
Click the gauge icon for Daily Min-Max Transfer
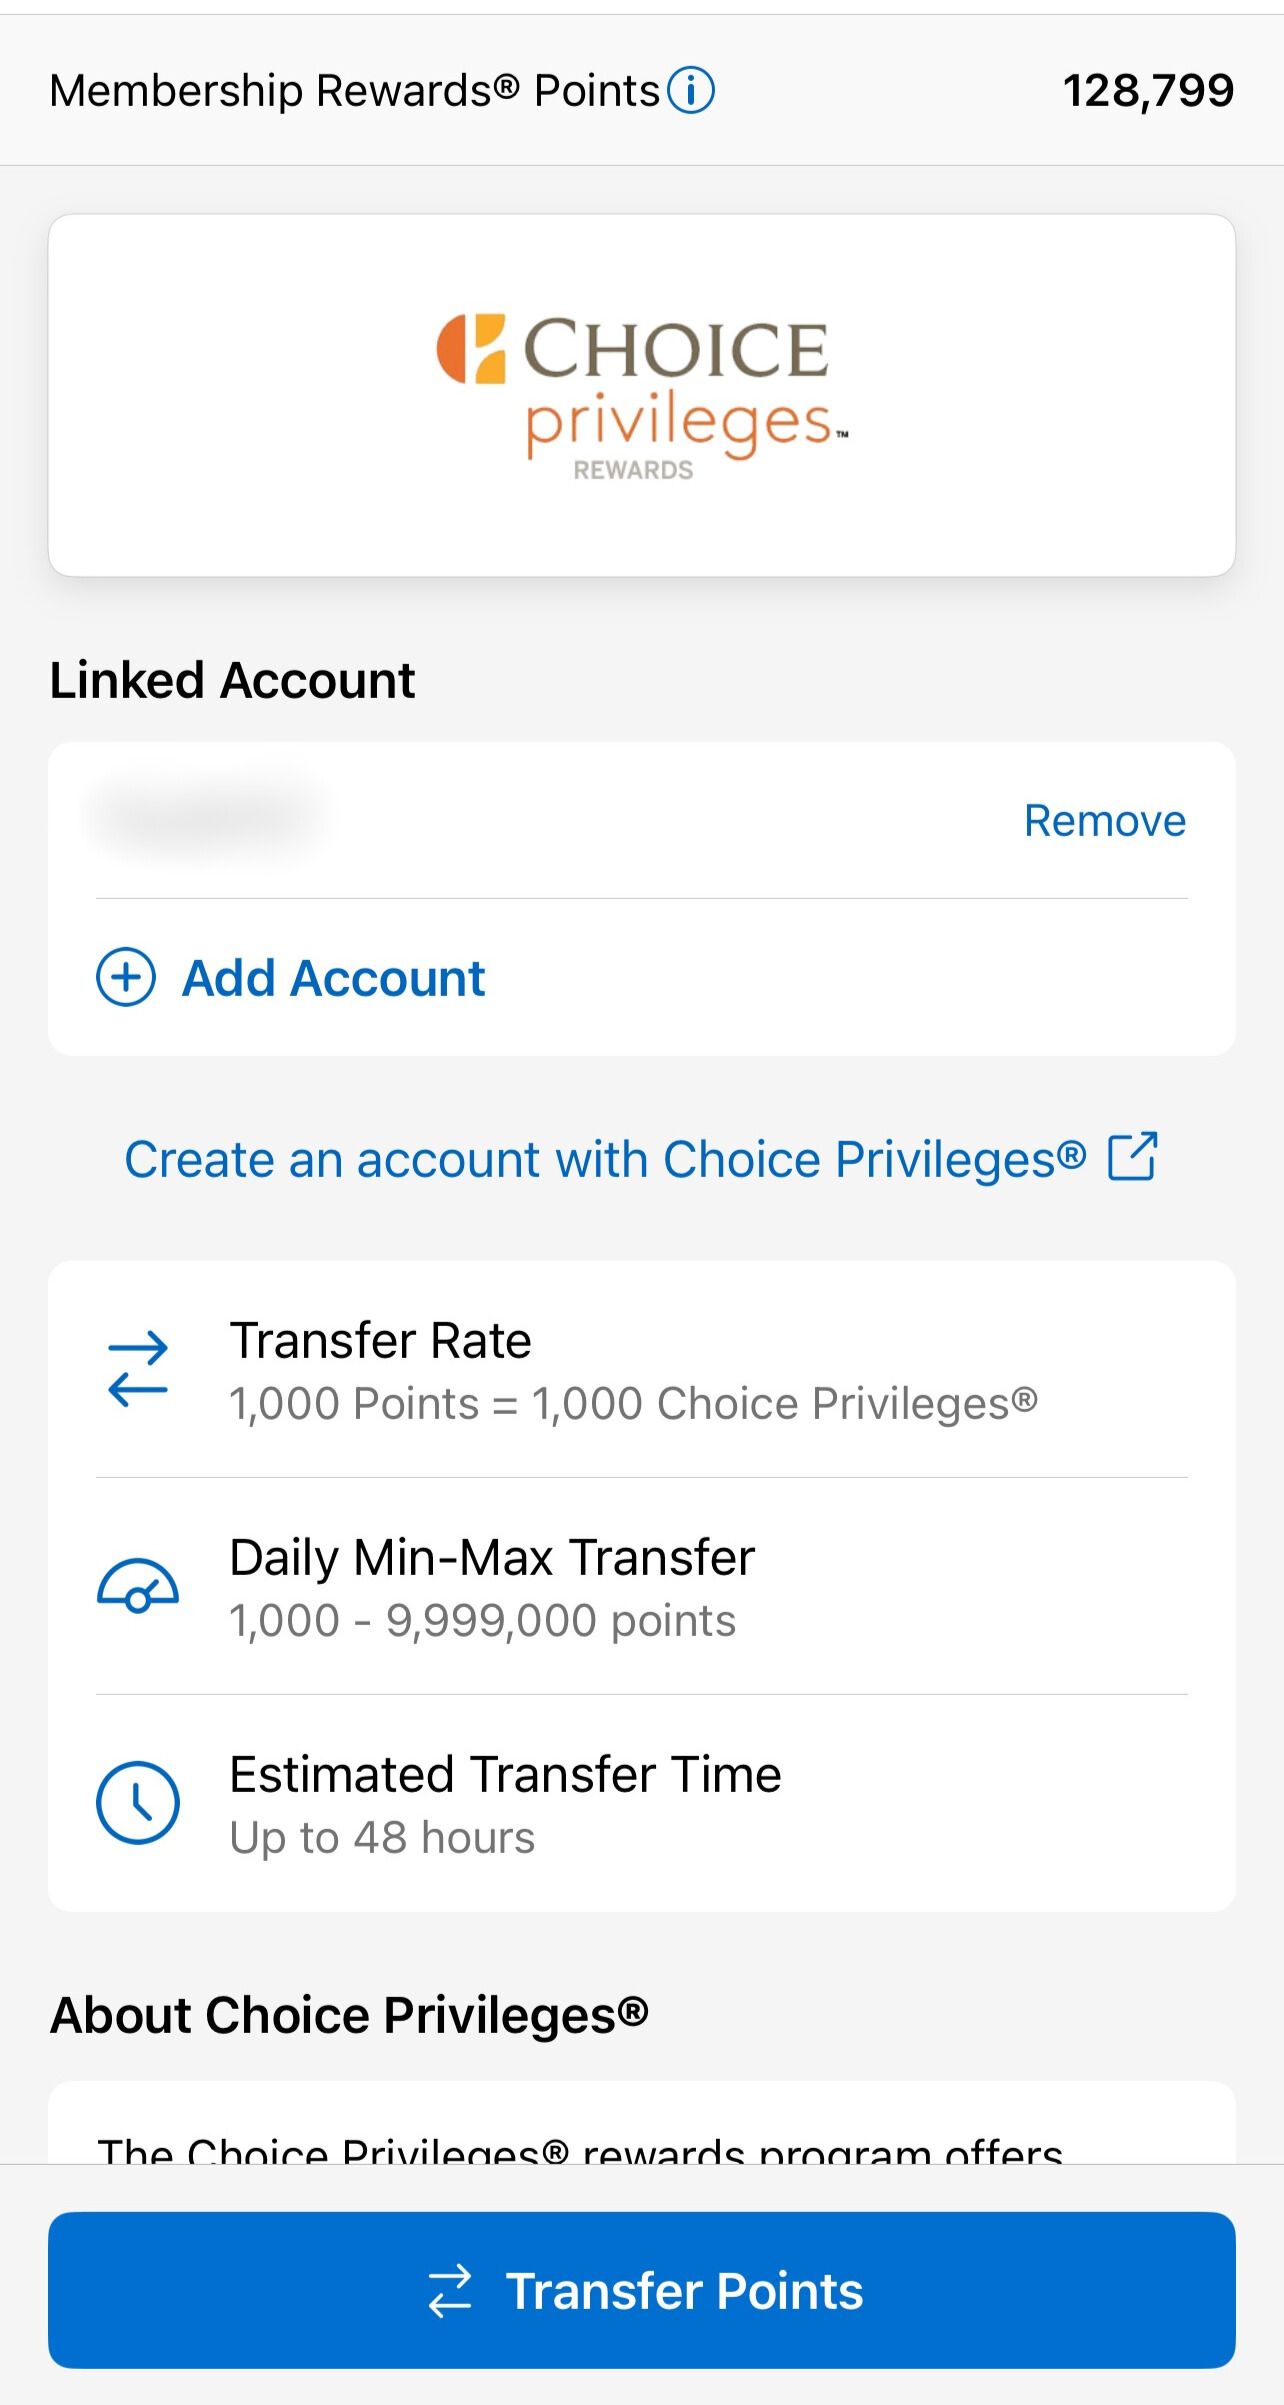pos(138,1586)
